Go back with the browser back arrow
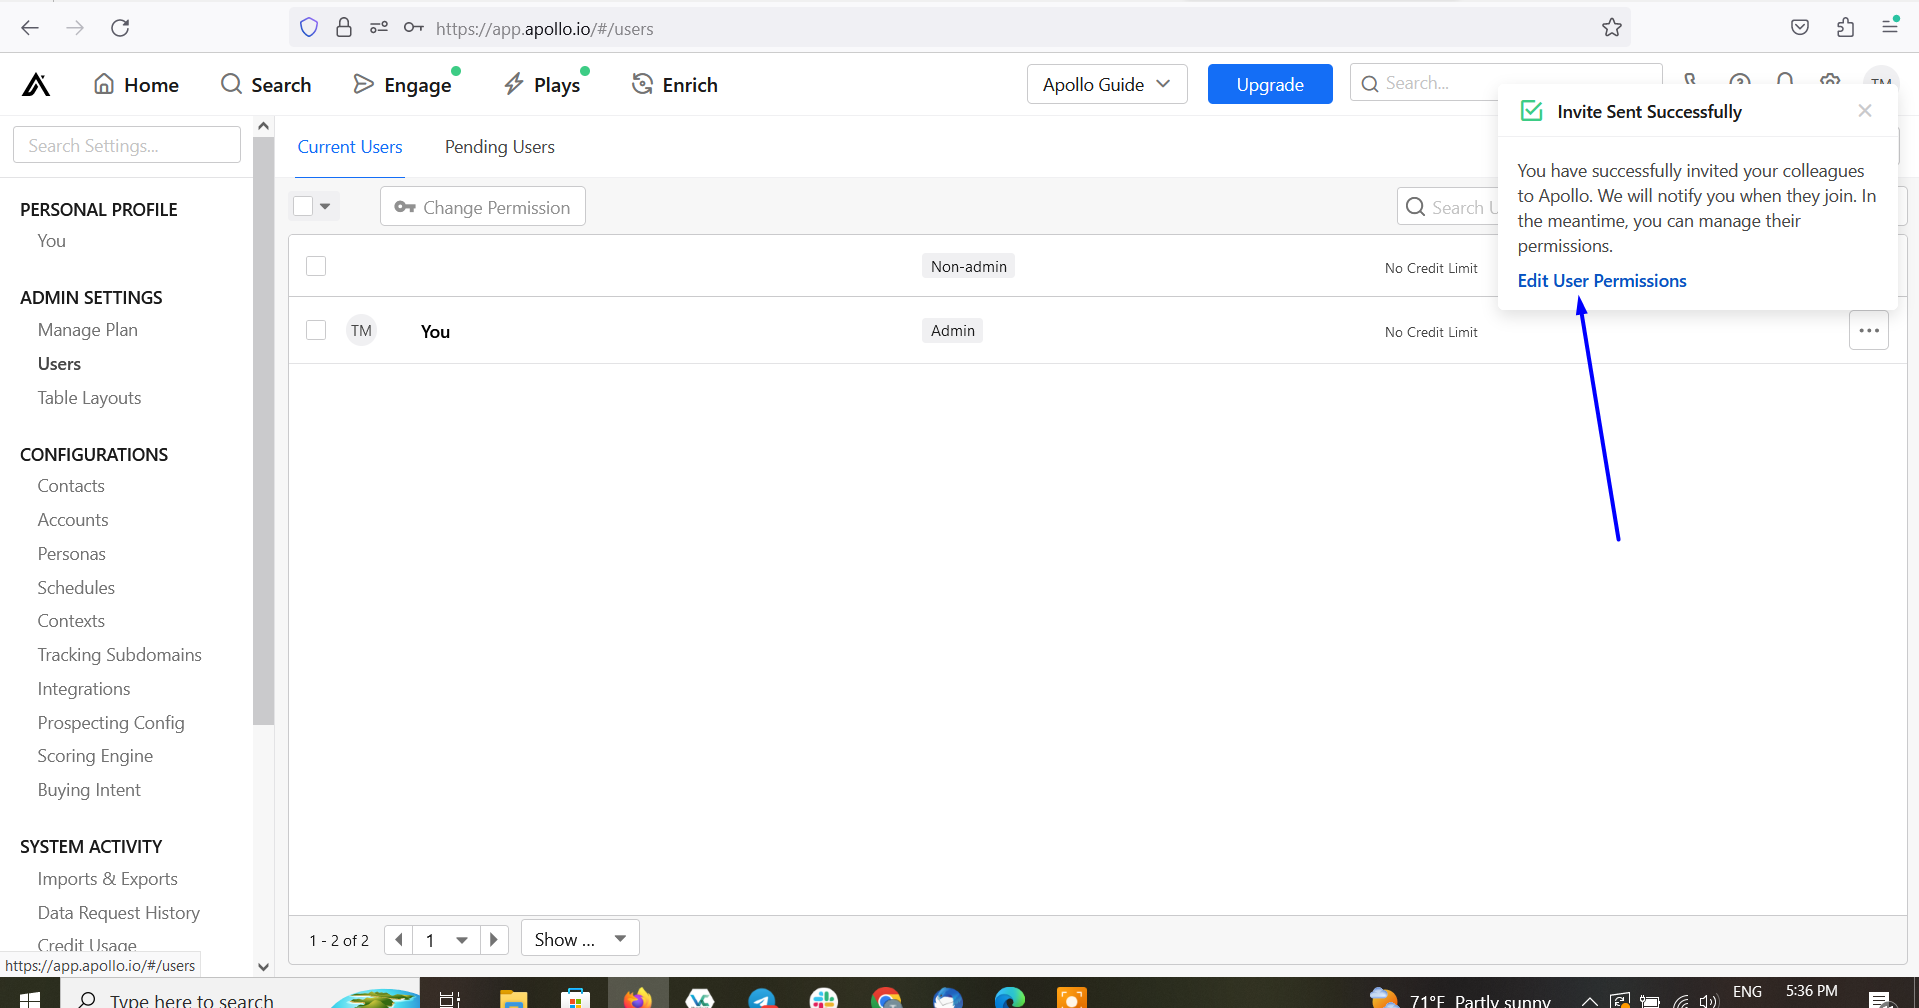Screen dimensions: 1919x1008 point(30,28)
